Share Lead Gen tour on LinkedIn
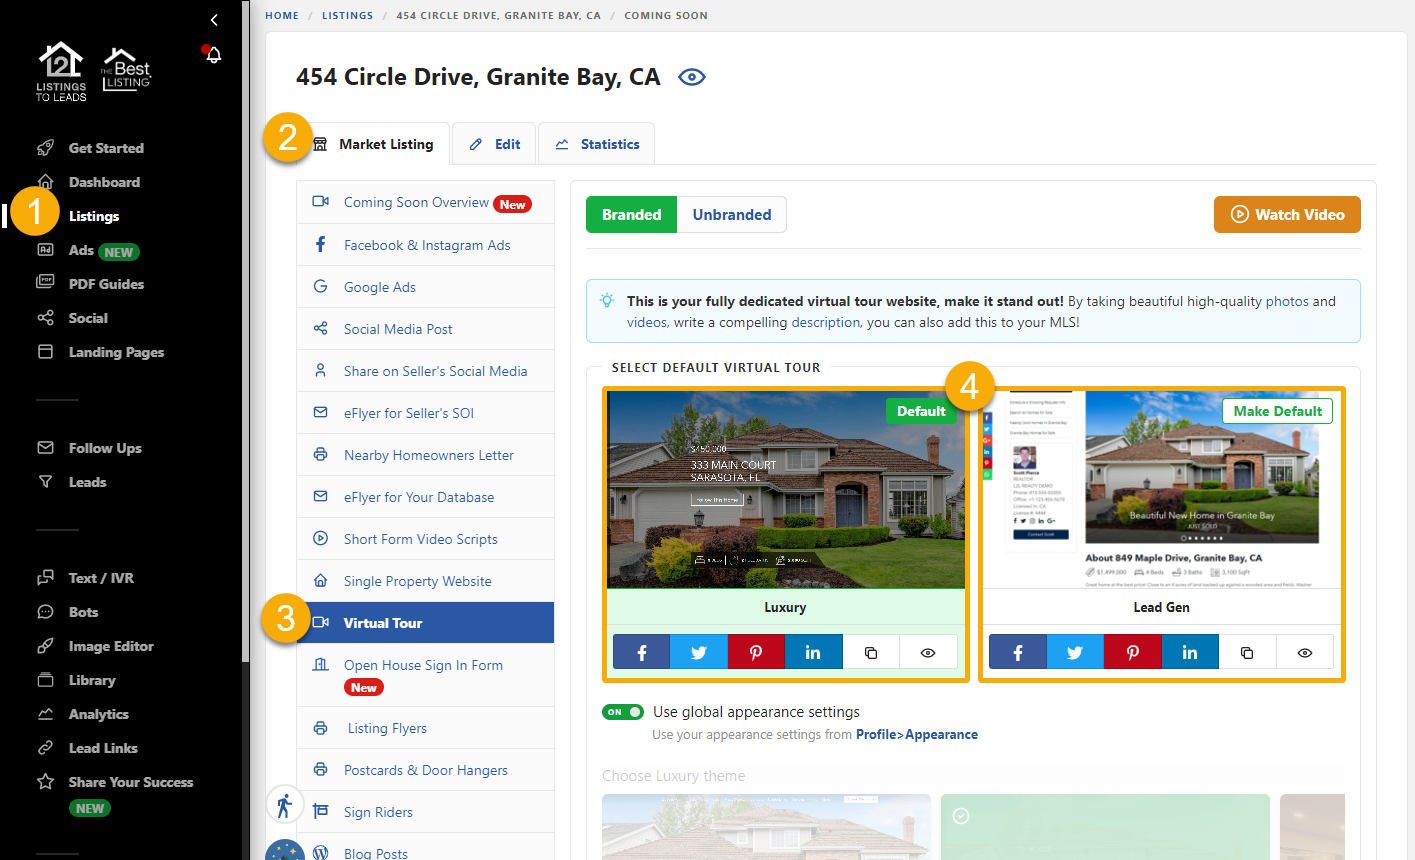1415x860 pixels. (1189, 652)
